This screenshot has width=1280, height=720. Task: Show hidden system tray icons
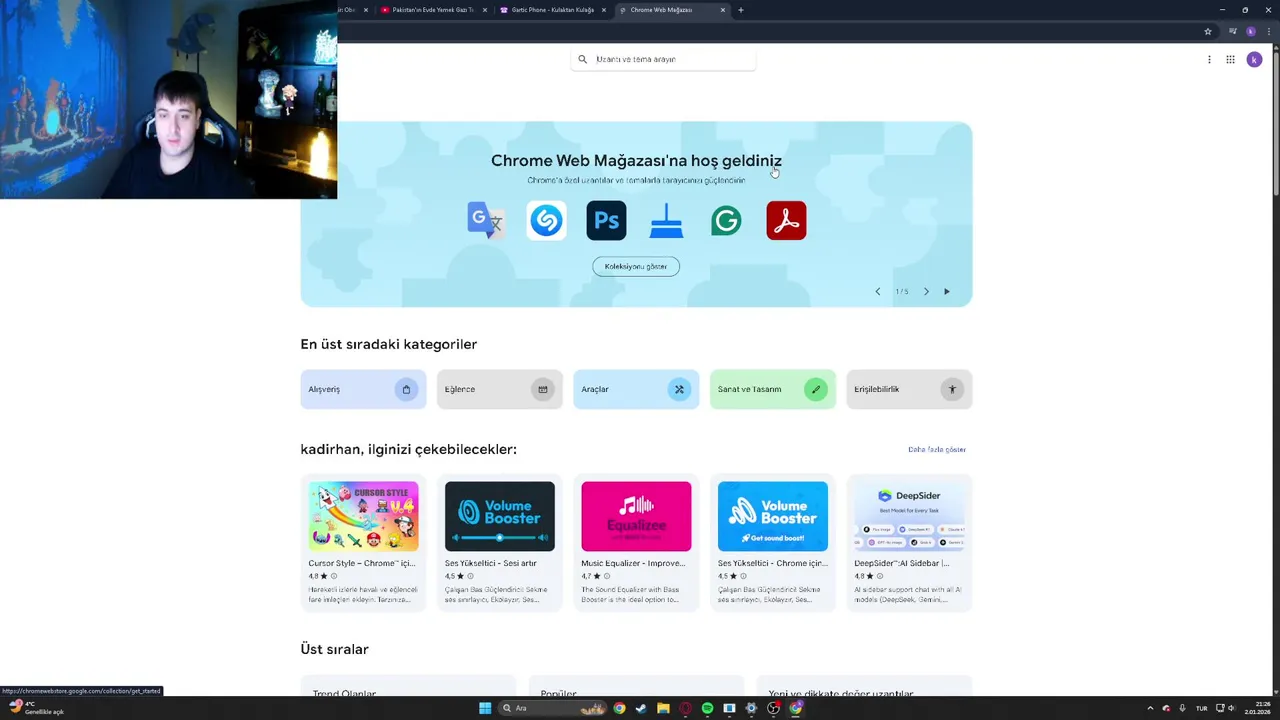tap(1150, 708)
